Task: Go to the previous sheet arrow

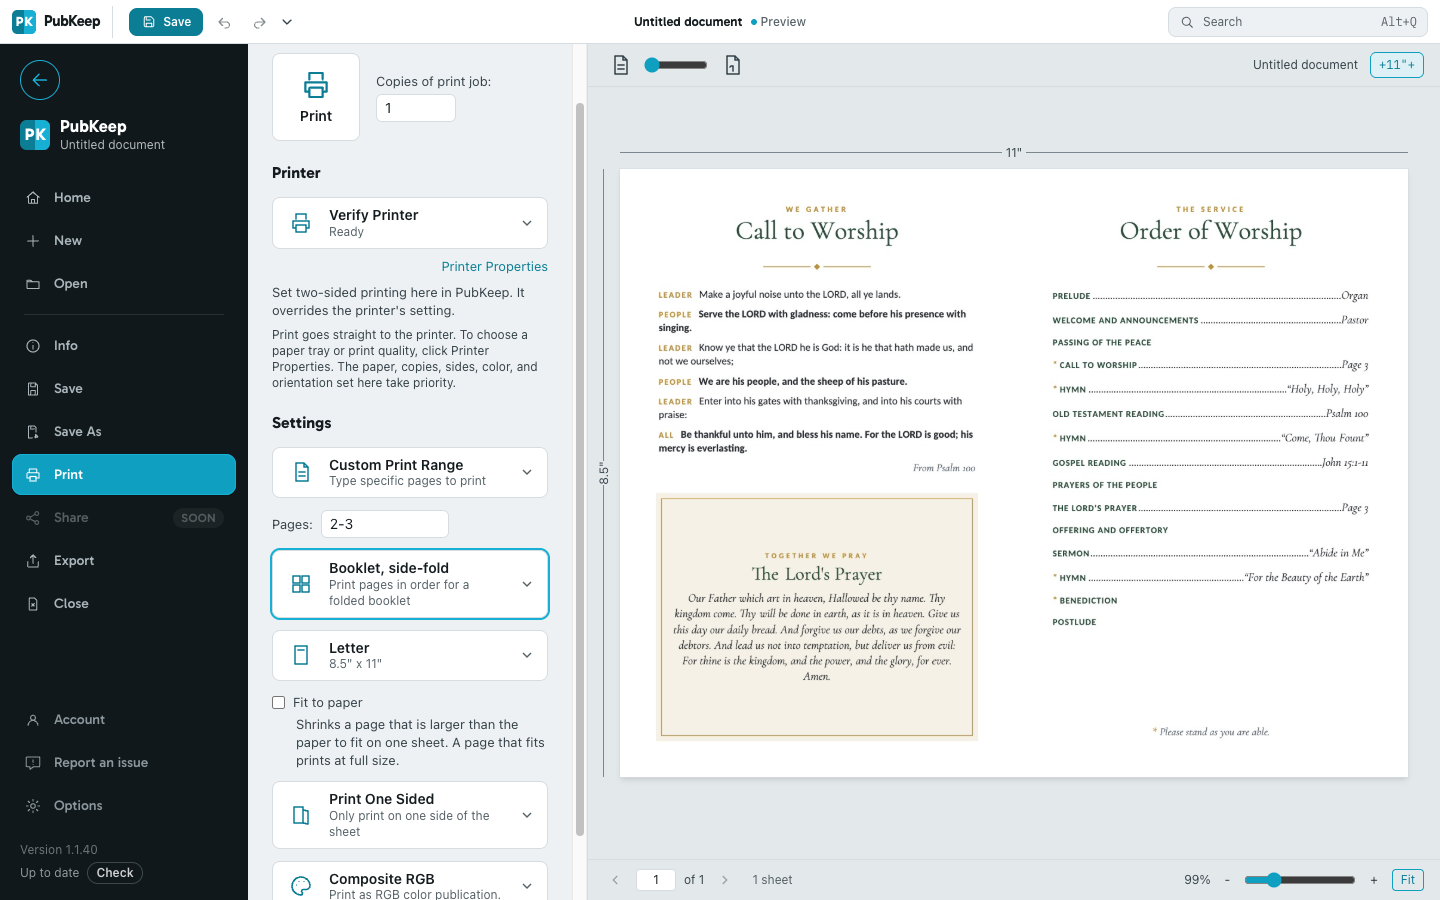Action: pos(615,880)
